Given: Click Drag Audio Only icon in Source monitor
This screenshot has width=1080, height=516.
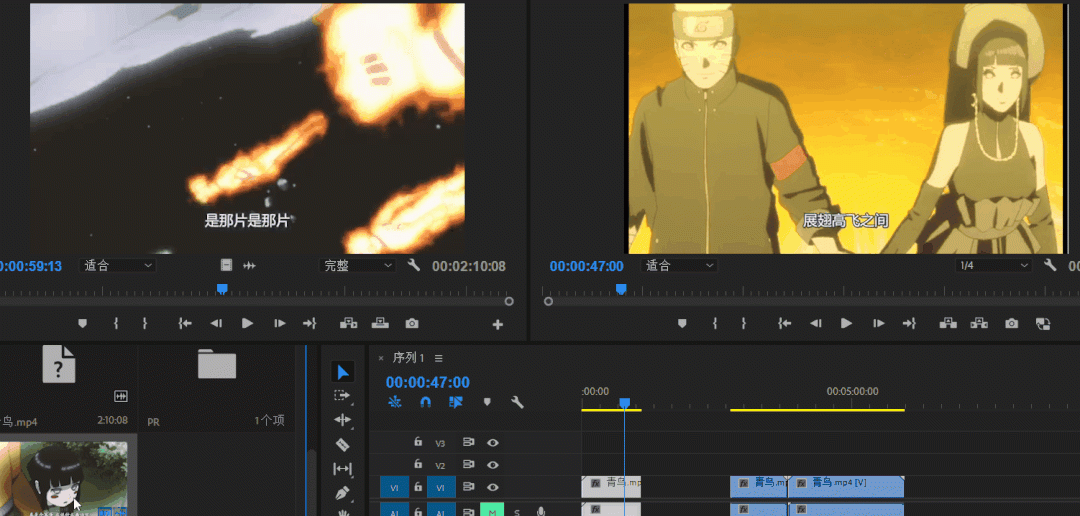Looking at the screenshot, I should pos(249,265).
